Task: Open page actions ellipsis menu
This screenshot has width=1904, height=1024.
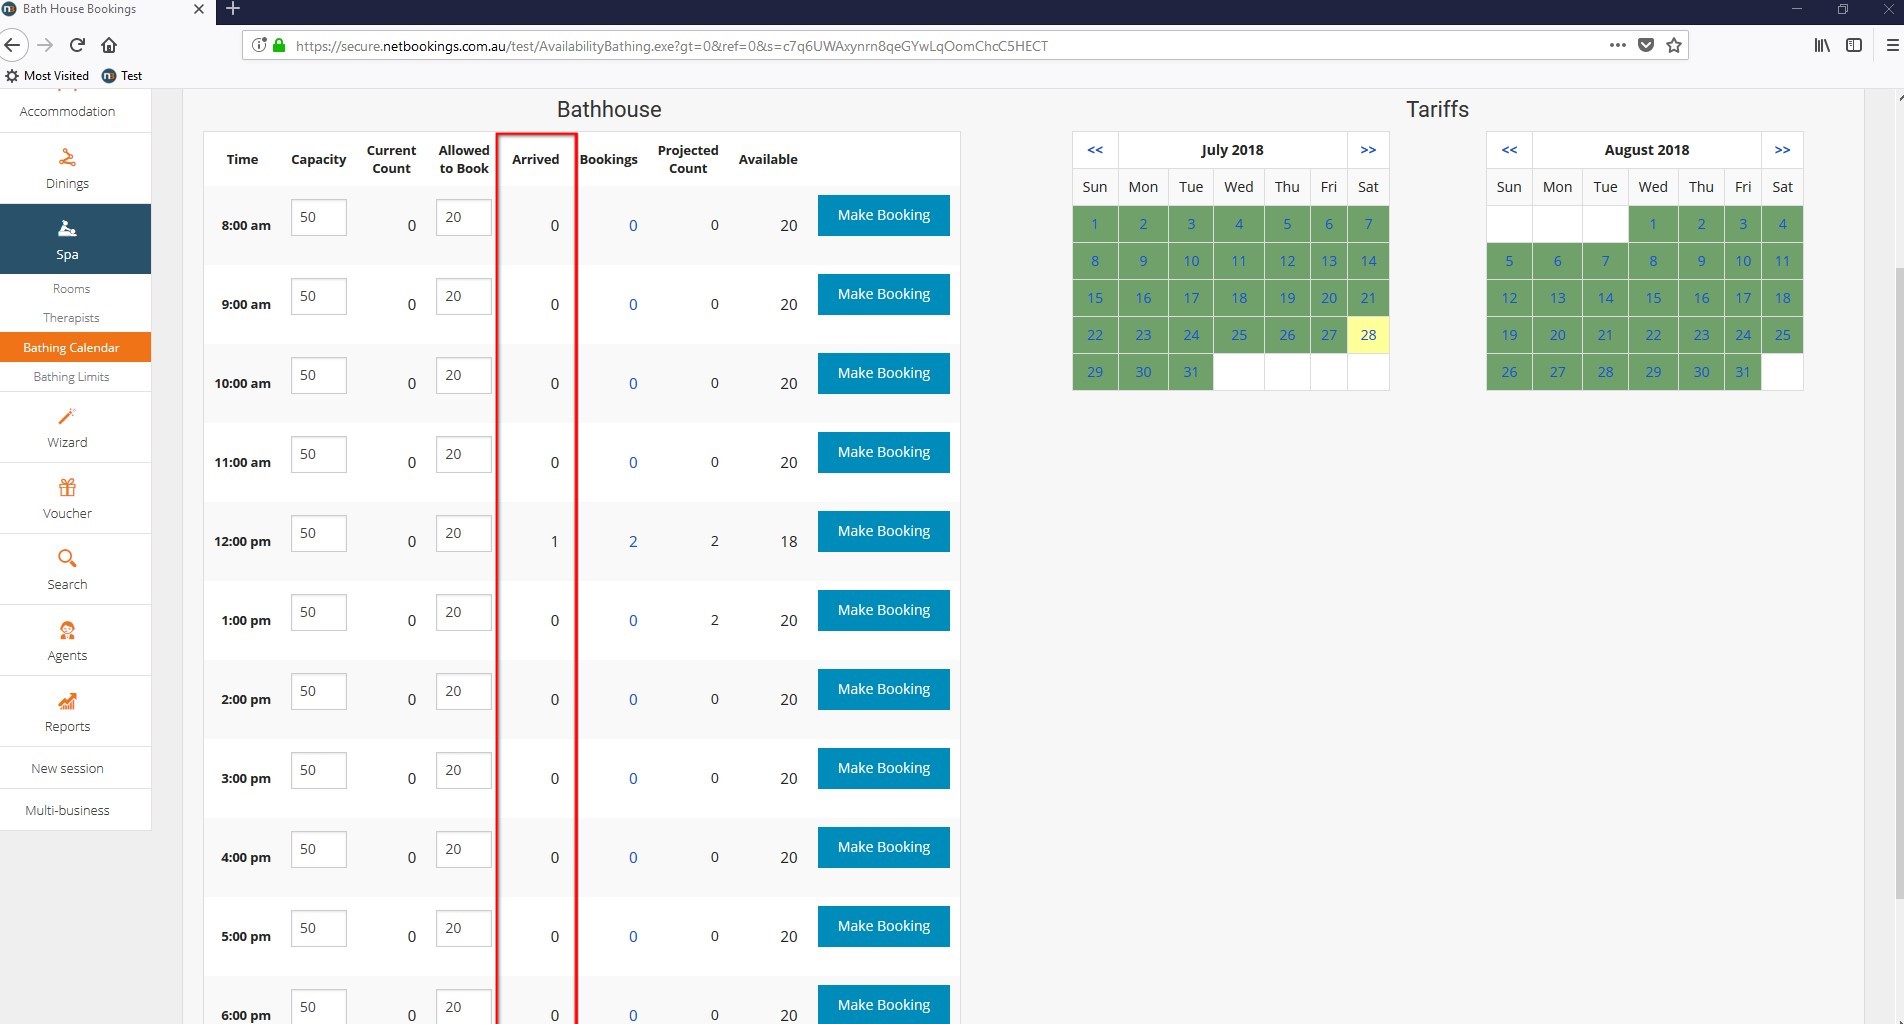Action: (x=1617, y=45)
